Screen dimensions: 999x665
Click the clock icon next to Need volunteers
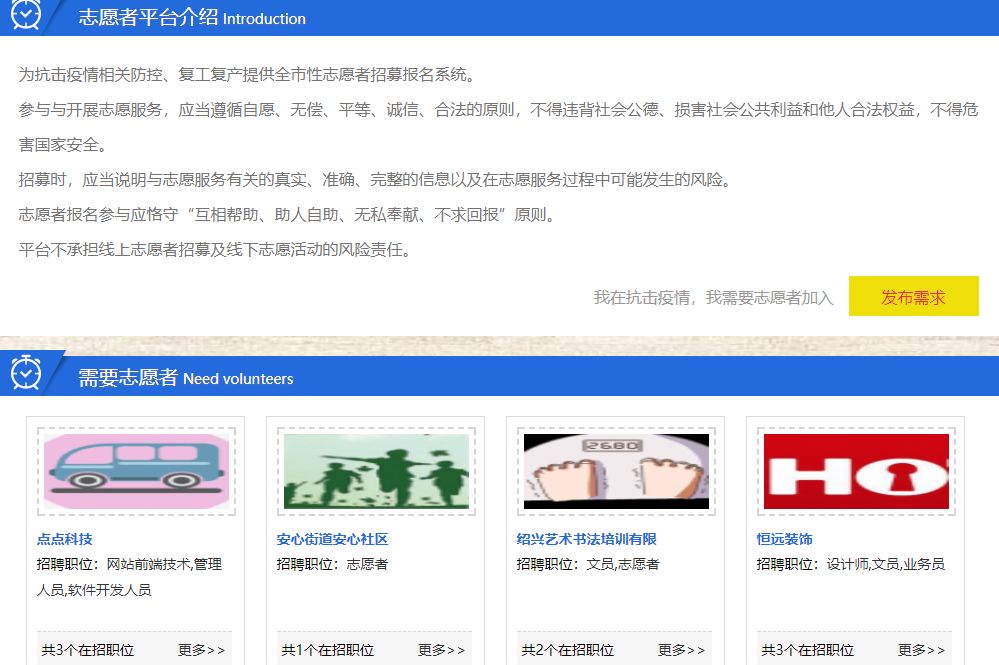click(x=27, y=372)
